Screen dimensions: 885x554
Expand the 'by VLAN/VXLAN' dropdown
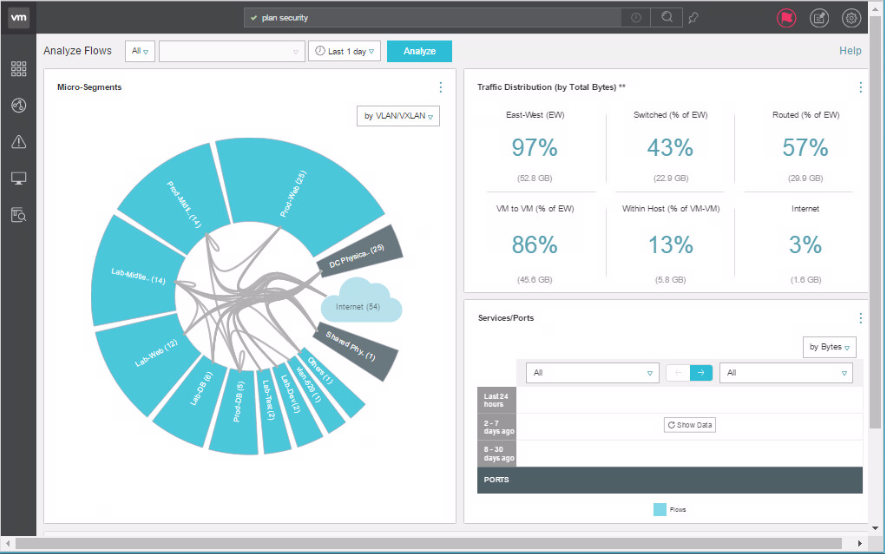(x=398, y=116)
